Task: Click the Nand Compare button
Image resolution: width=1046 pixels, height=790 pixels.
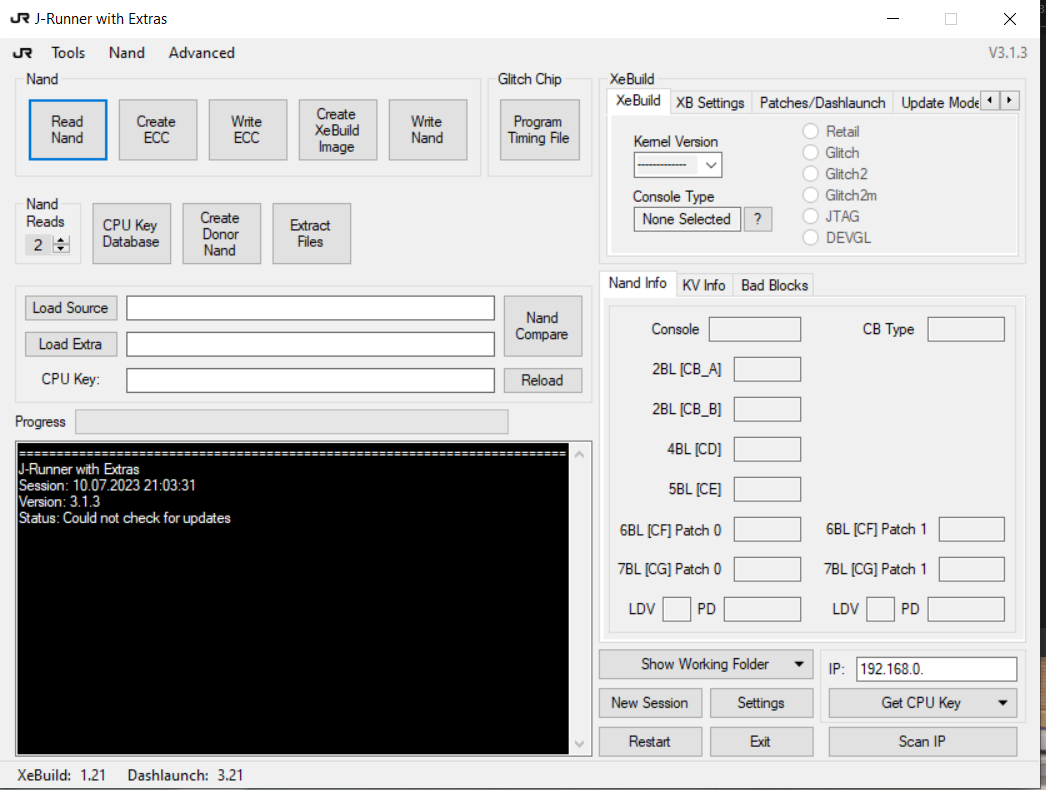Action: [x=542, y=326]
